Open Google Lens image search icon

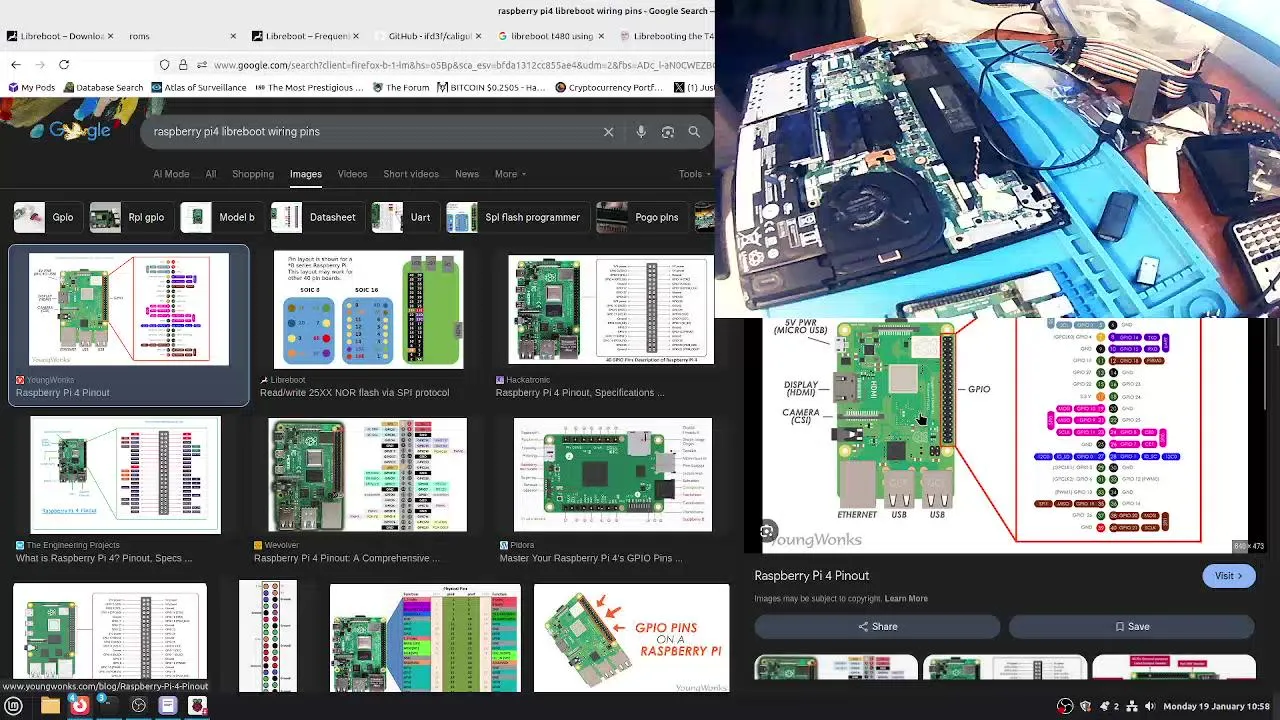tap(668, 132)
